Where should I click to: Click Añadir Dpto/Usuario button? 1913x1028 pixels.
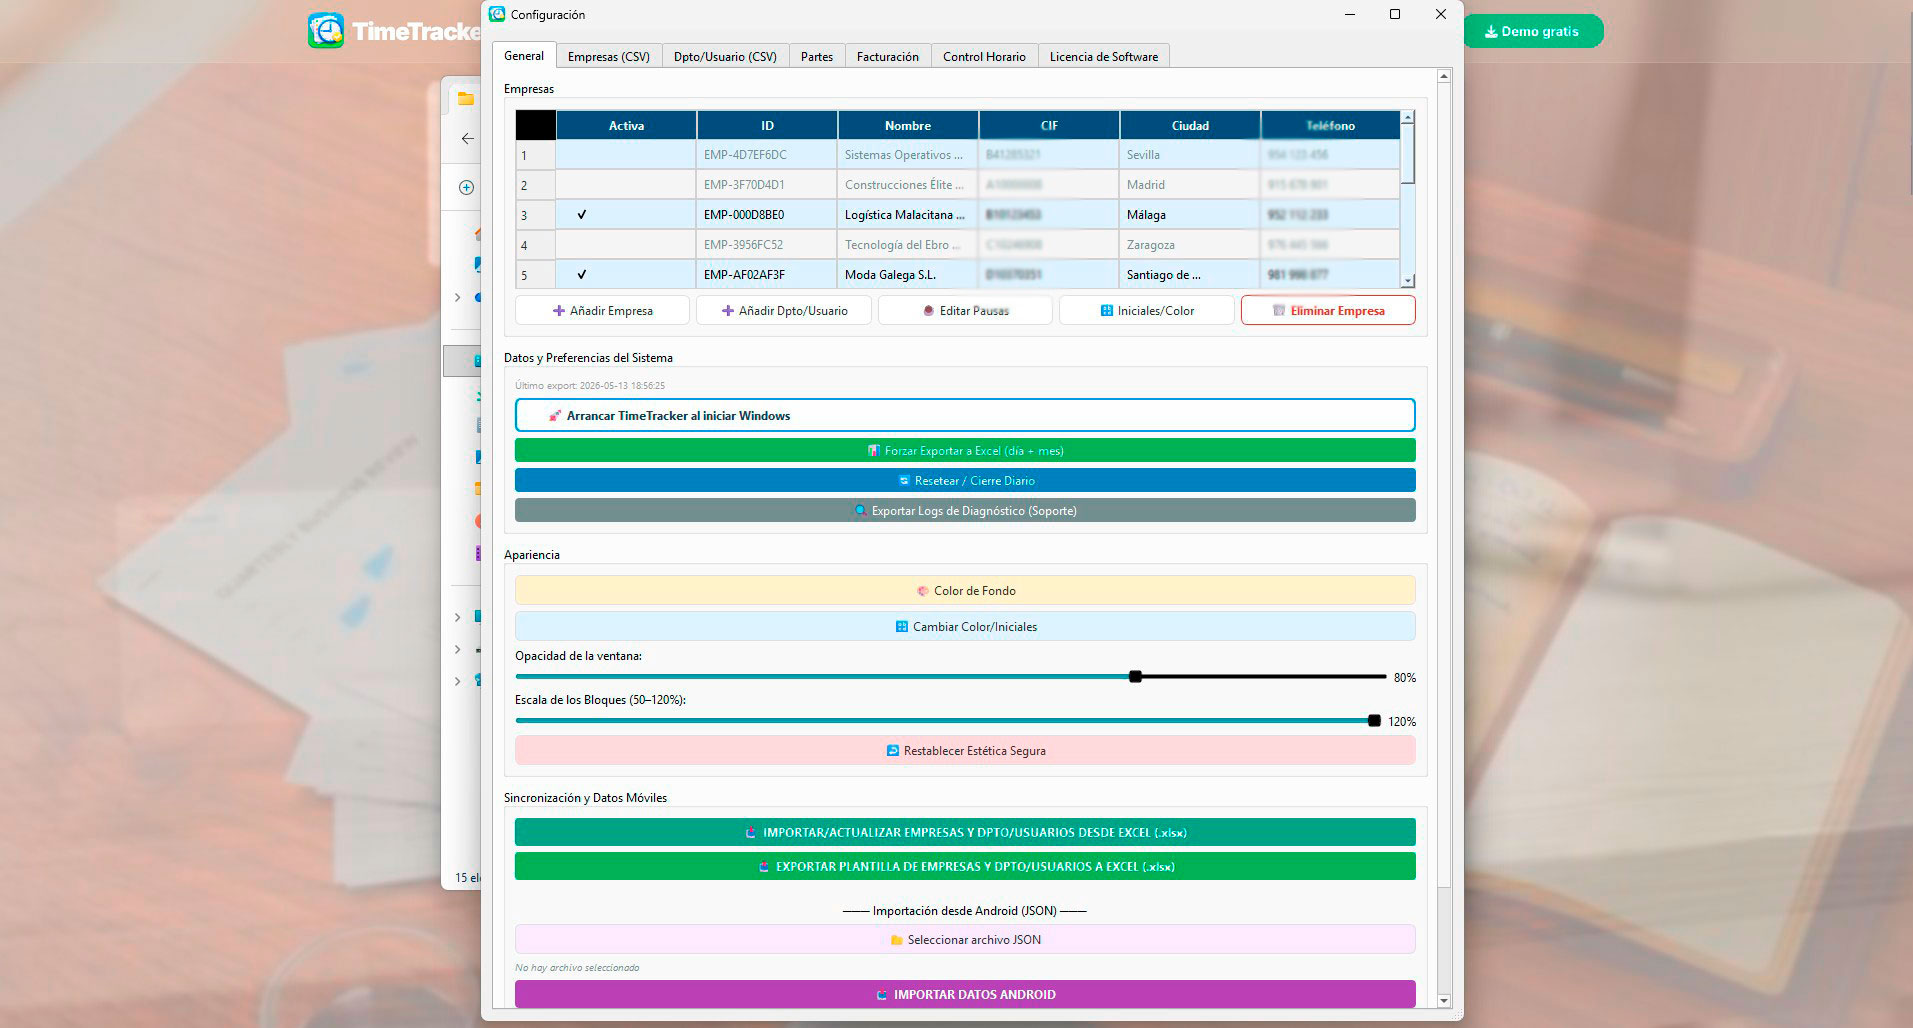pyautogui.click(x=784, y=310)
